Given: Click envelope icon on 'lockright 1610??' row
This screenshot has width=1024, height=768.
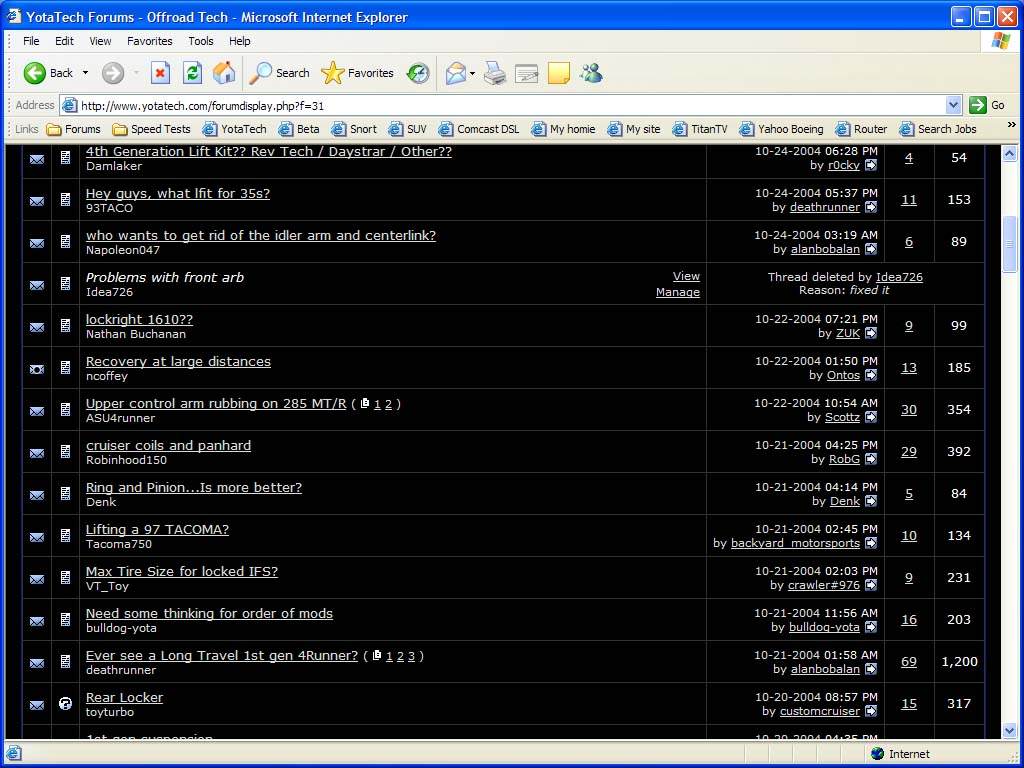Looking at the screenshot, I should pos(37,327).
